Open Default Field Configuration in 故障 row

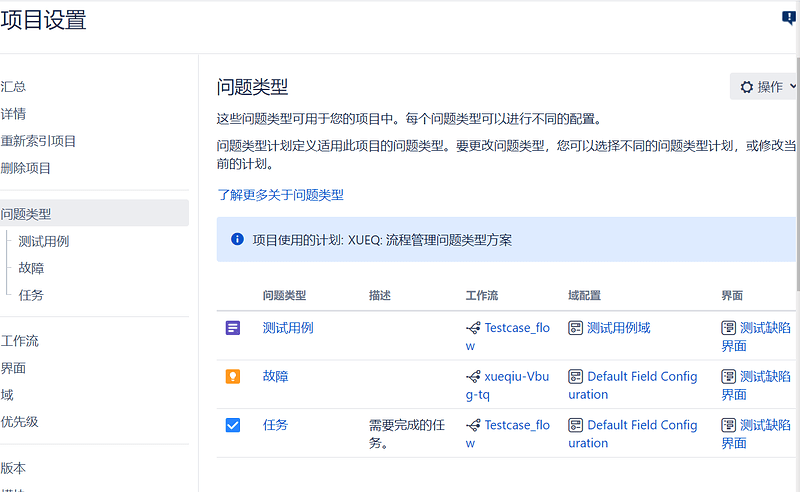coord(633,385)
